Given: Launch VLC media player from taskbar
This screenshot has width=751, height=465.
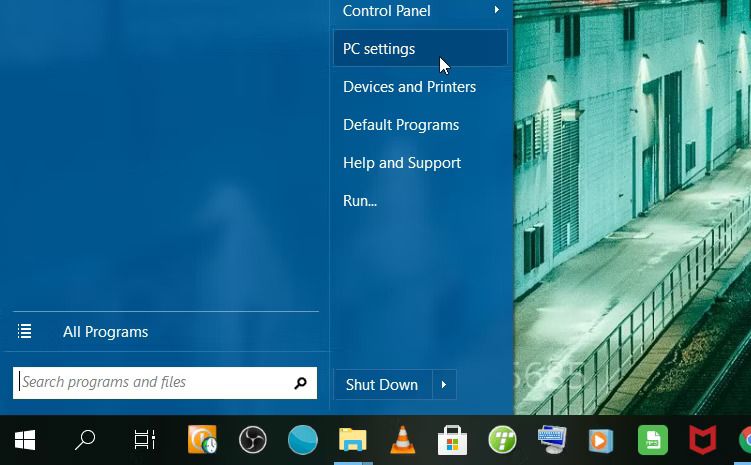Looking at the screenshot, I should pyautogui.click(x=403, y=440).
